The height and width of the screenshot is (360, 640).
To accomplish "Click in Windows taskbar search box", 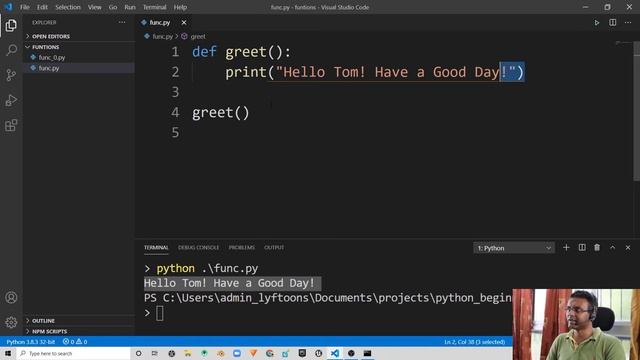I will click(73, 353).
